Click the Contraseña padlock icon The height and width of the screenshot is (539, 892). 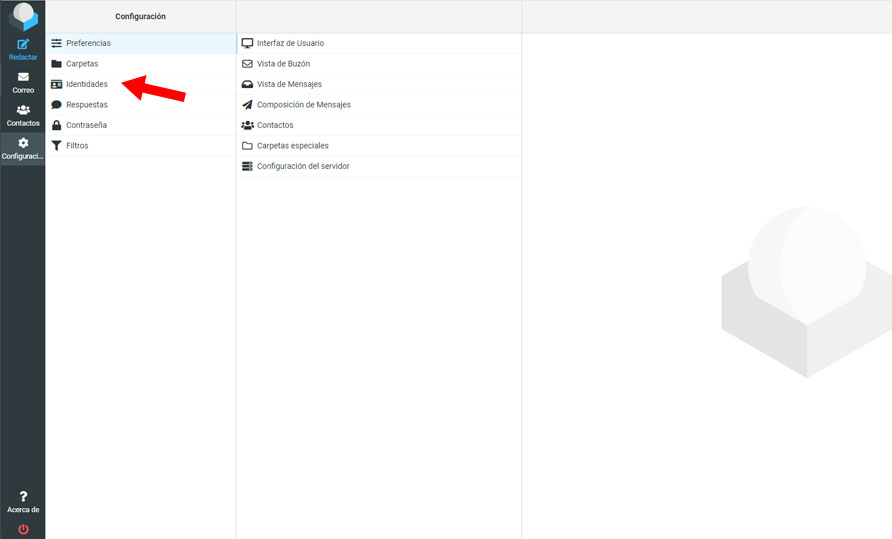pyautogui.click(x=56, y=125)
